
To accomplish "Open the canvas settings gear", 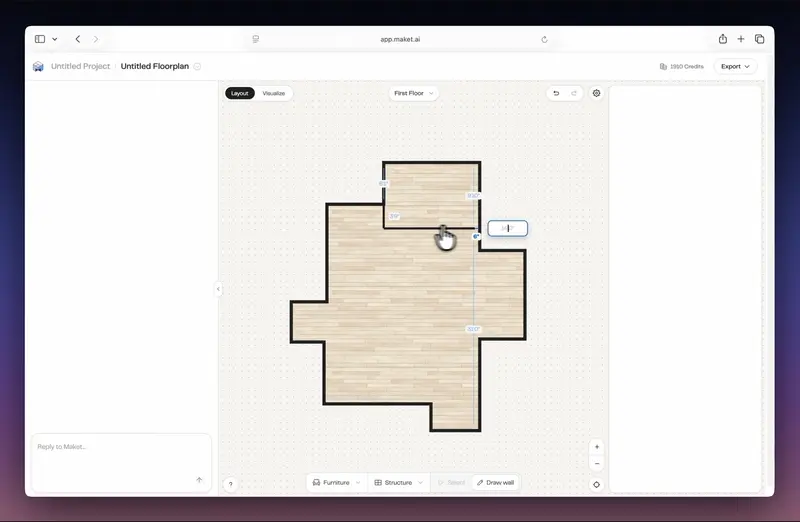I will (x=596, y=93).
